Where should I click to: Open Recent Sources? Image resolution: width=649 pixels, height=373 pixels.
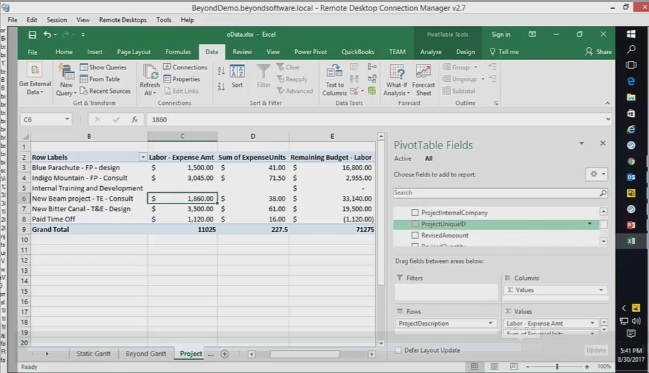click(105, 91)
